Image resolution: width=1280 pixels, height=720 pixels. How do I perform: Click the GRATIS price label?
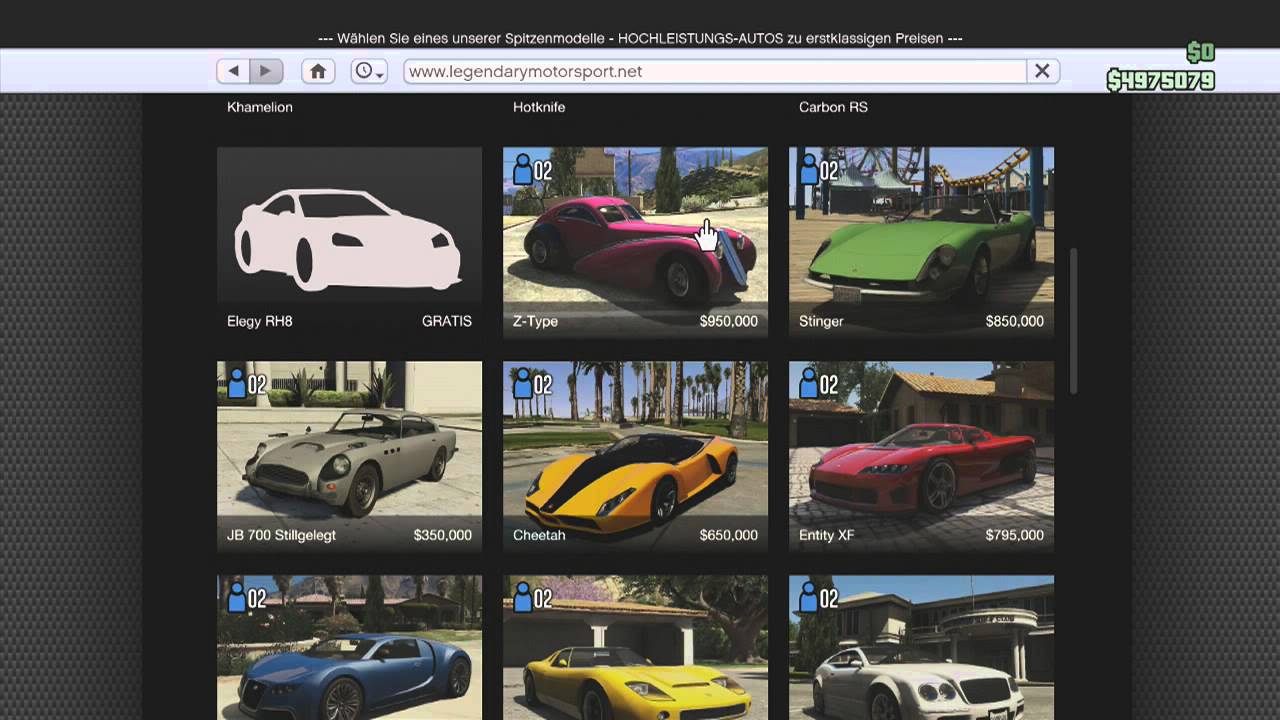click(x=447, y=321)
